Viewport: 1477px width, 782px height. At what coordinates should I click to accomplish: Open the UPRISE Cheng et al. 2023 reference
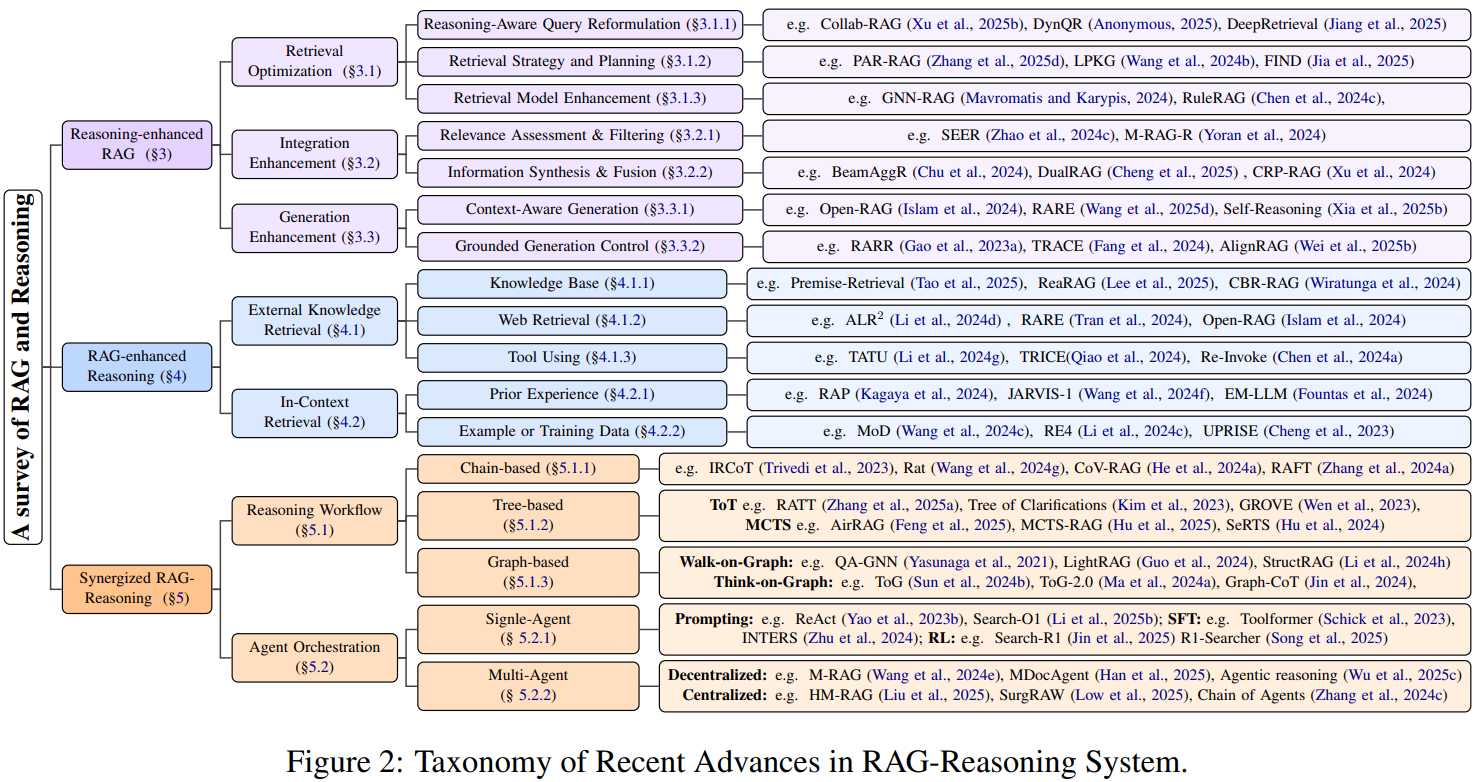click(1328, 432)
